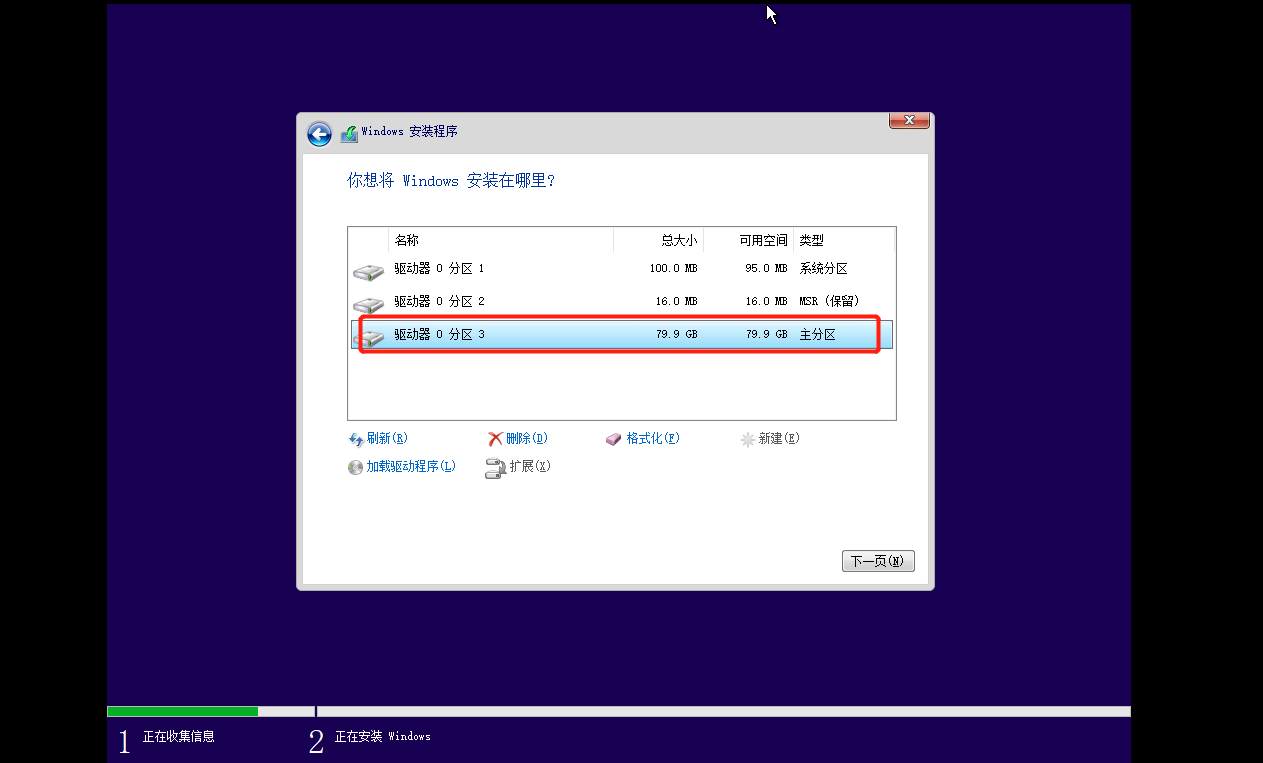Click the 100.0 MB total size cell
Viewport: 1263px width, 763px height.
click(673, 269)
